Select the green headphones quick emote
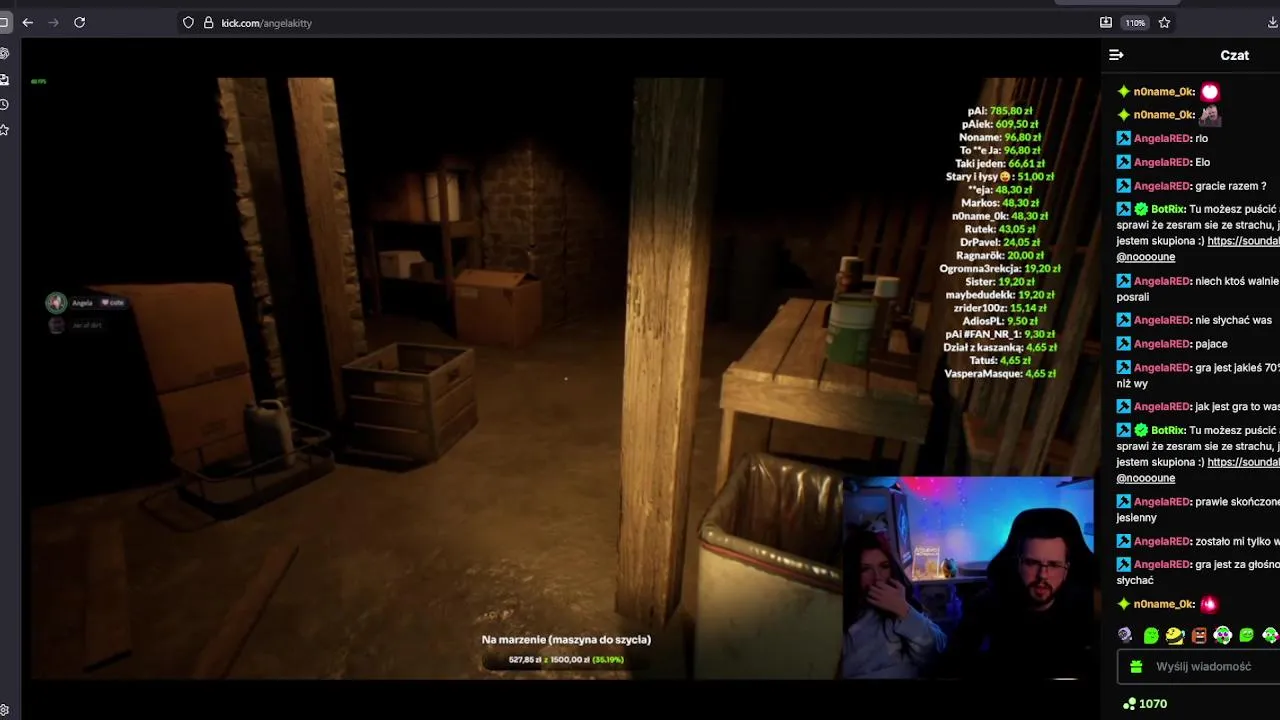This screenshot has width=1280, height=720. (1223, 635)
